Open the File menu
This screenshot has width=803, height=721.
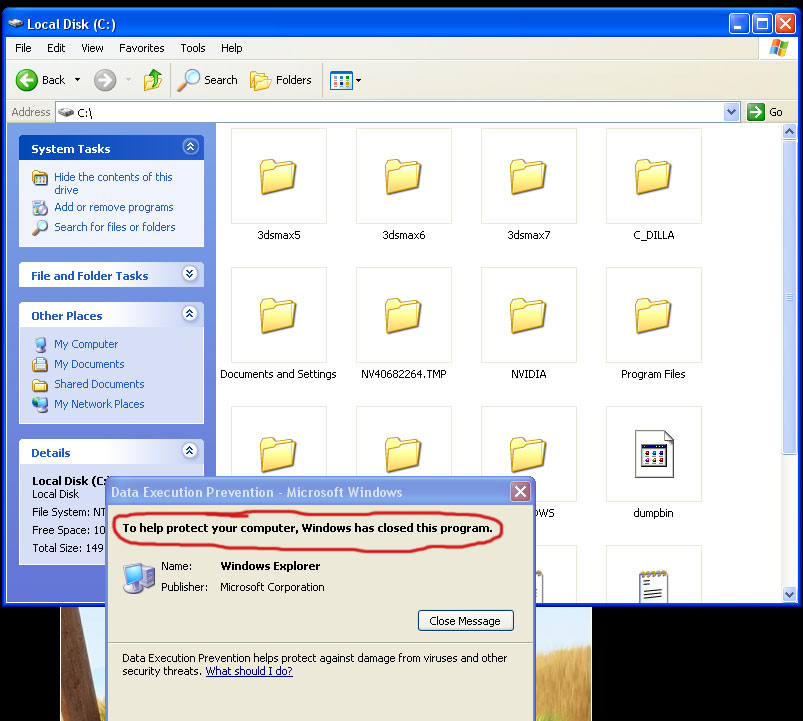(23, 48)
